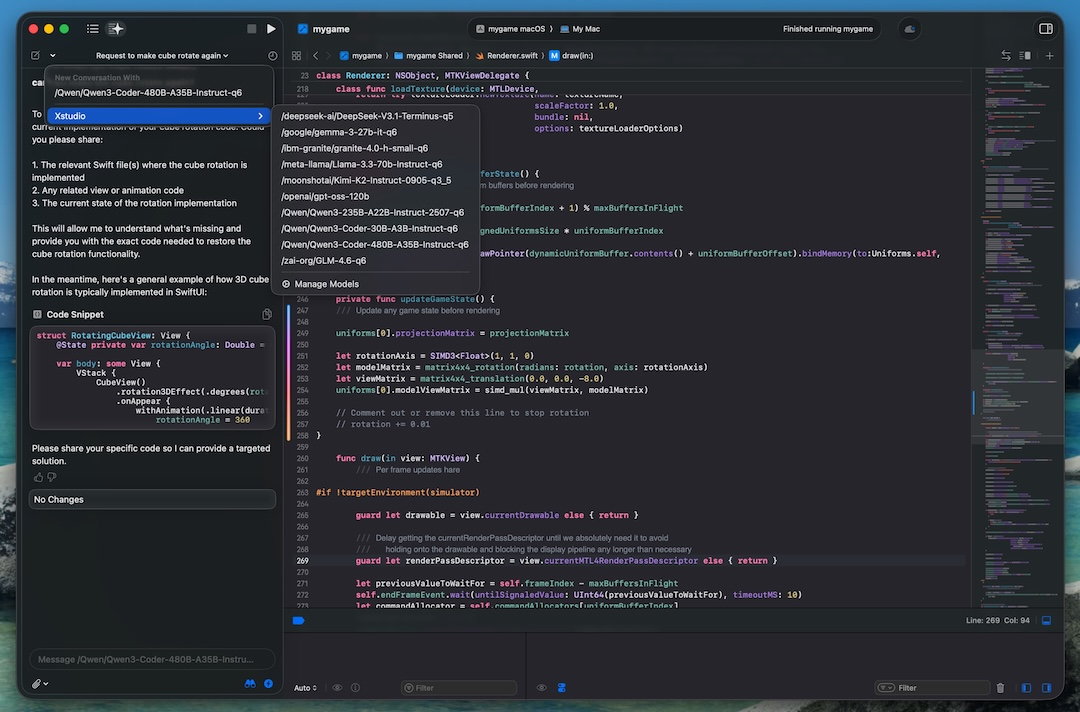Toggle console metadata blue icon
The width and height of the screenshot is (1080, 712).
click(x=561, y=687)
